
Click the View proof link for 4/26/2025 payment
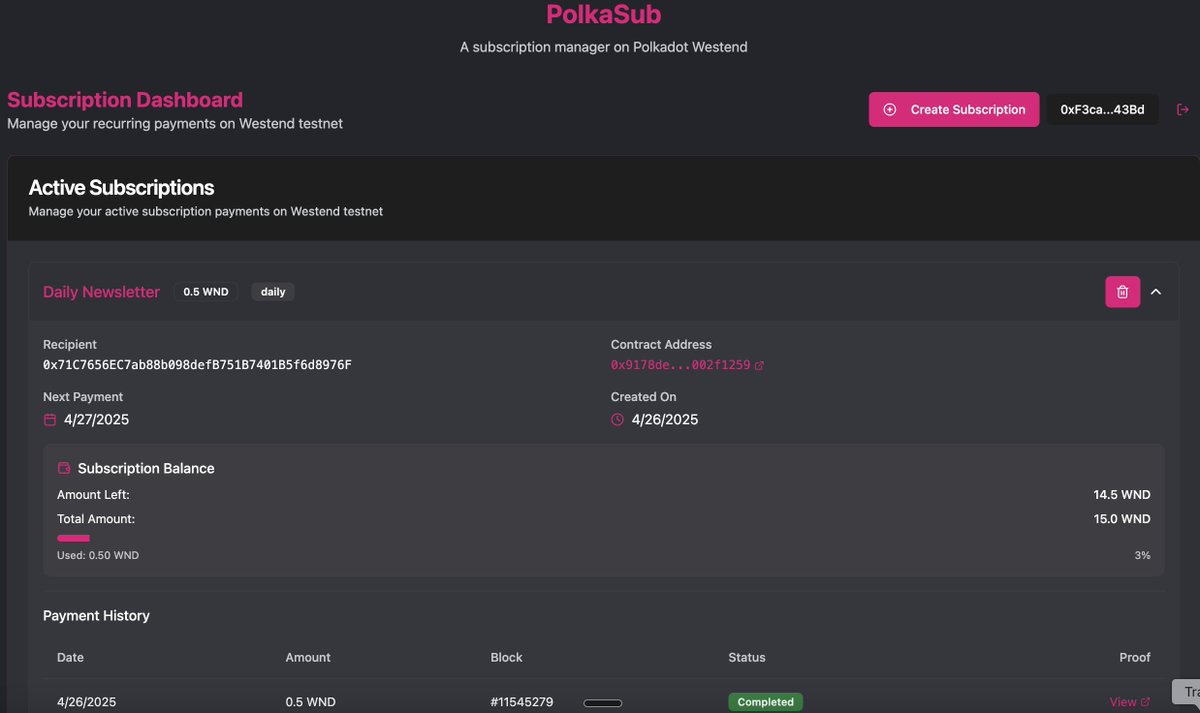coord(1130,702)
